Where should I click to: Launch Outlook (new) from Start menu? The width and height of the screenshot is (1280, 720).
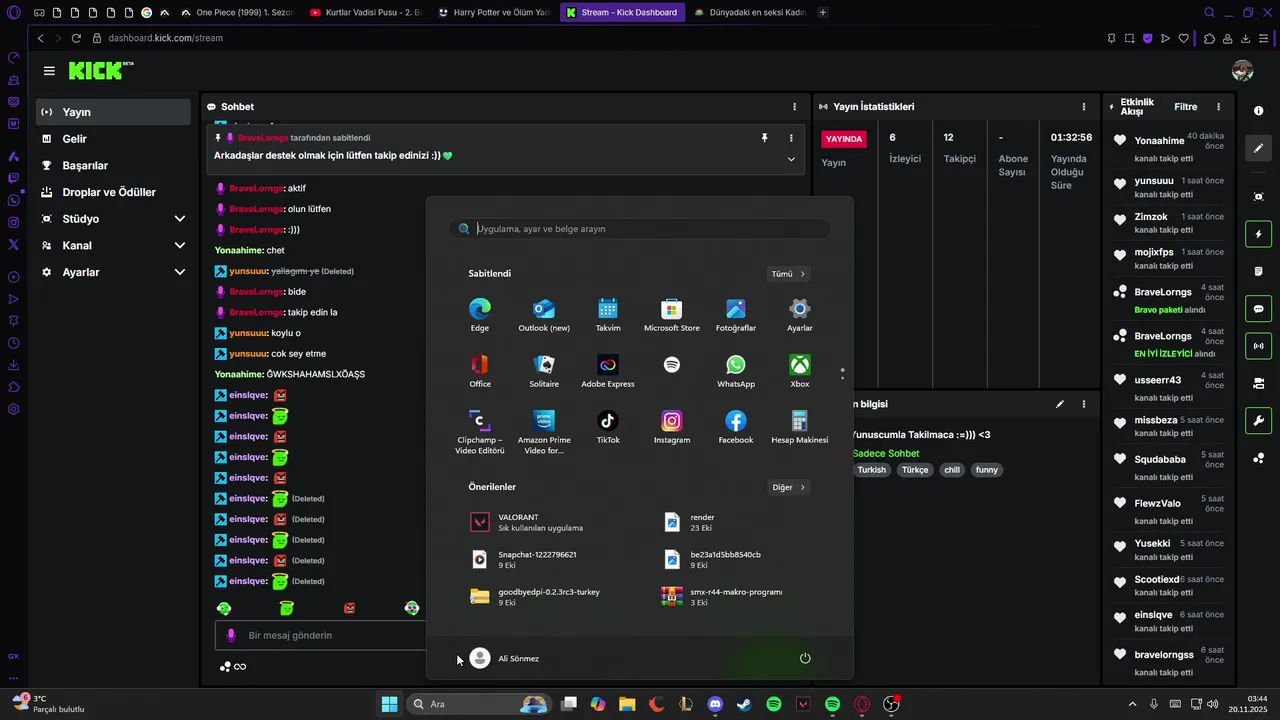(544, 314)
